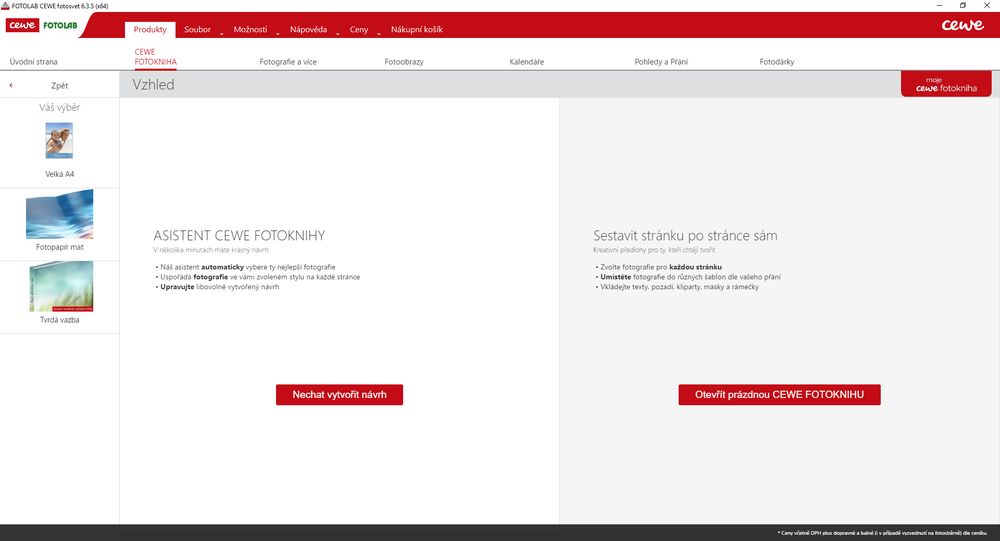Viewport: 1000px width, 541px height.
Task: Select the Fotopapír mat paper thumbnail
Action: pos(59,214)
